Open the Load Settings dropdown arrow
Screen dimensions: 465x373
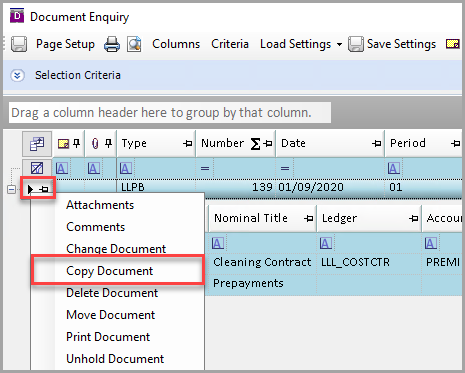click(x=339, y=44)
